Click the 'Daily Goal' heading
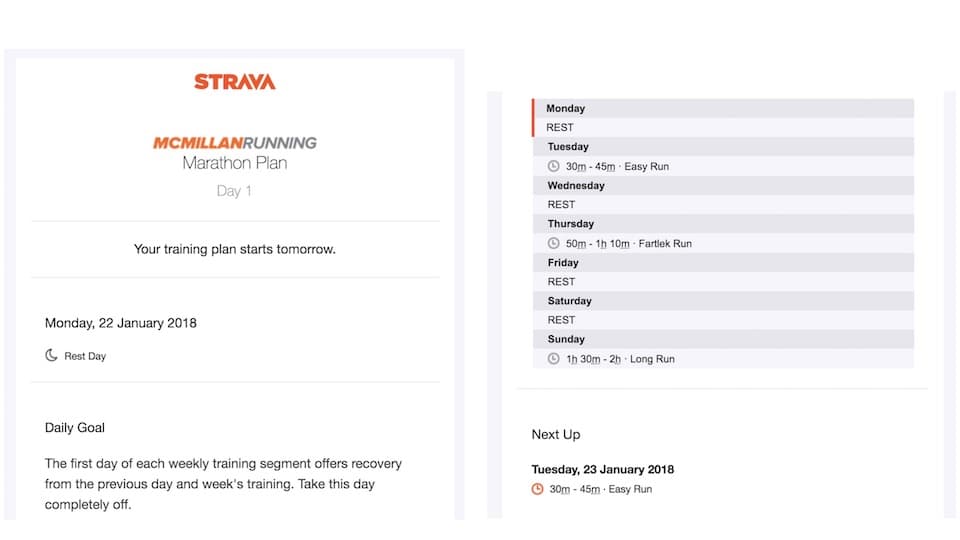 click(x=75, y=427)
